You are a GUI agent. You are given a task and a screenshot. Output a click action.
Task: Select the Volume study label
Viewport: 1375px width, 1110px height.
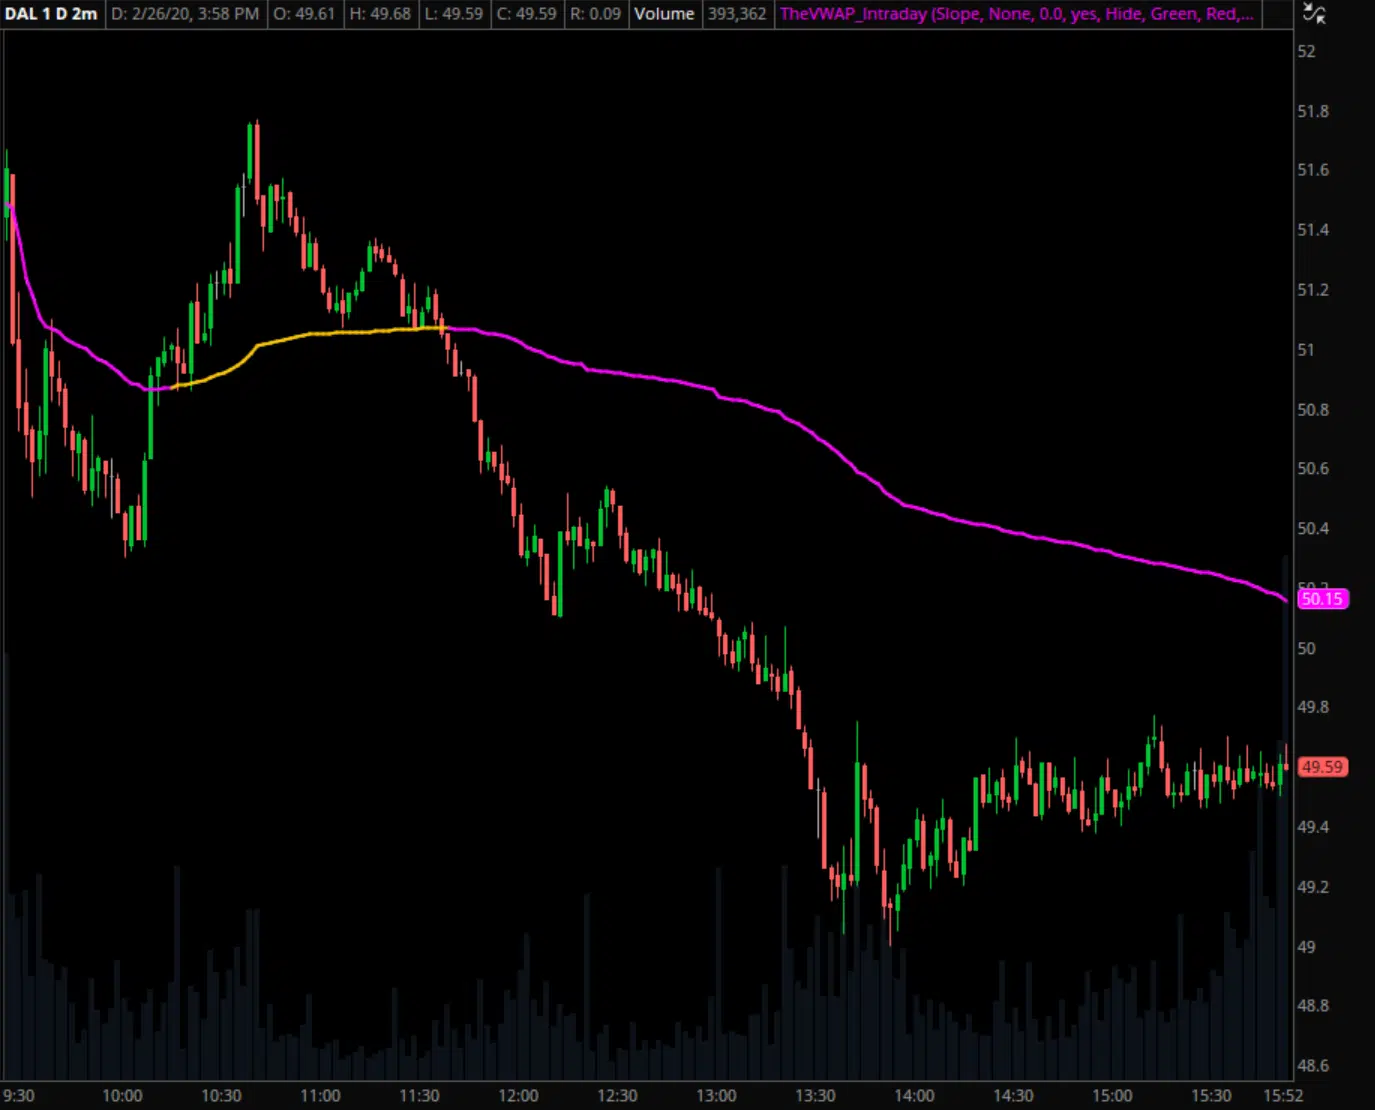point(664,14)
